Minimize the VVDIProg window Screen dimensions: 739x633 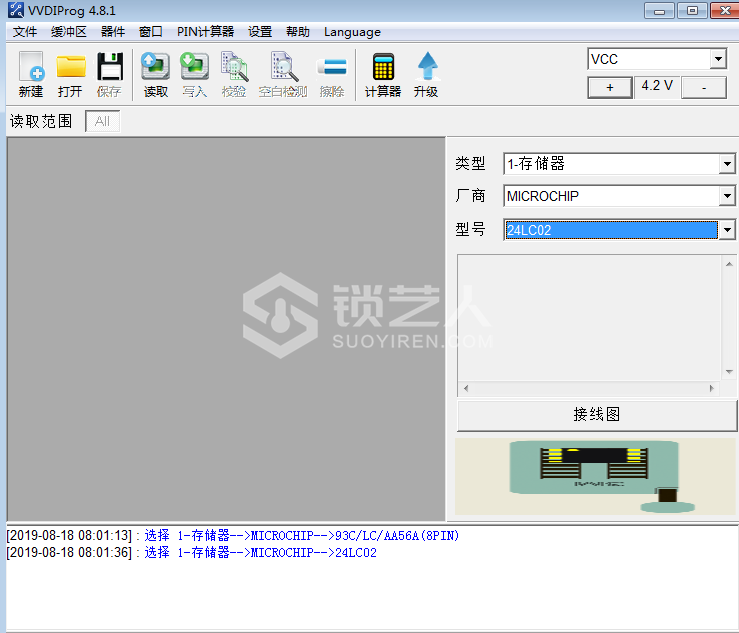(659, 11)
